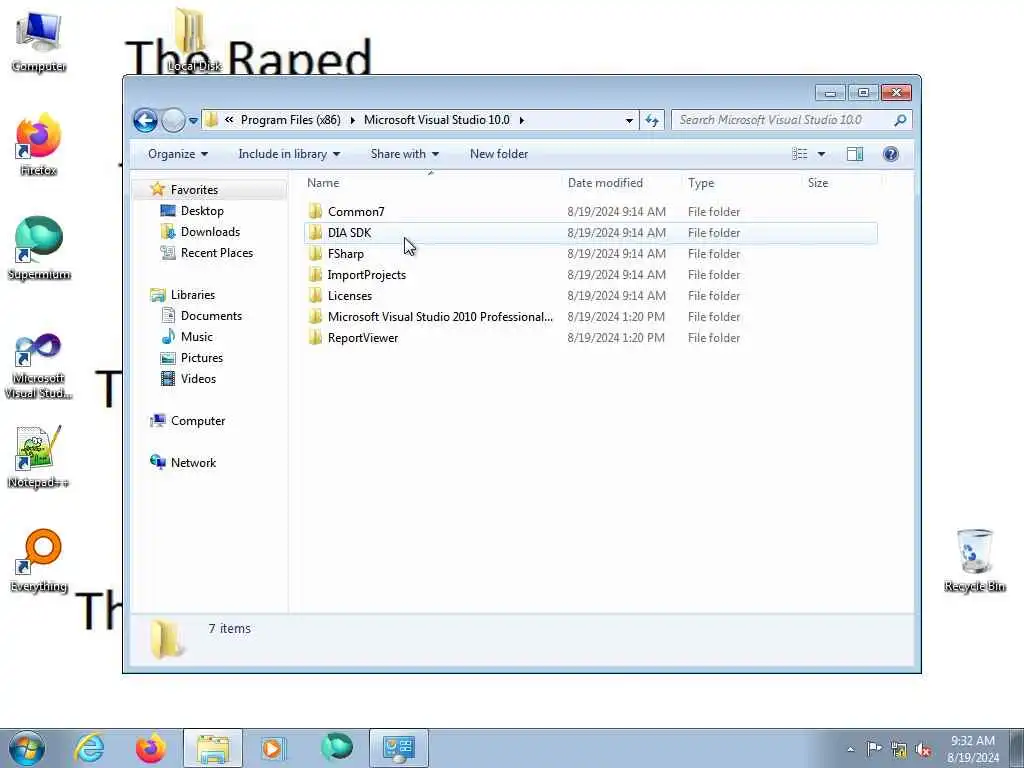Open Documents library in navigation pane

(x=211, y=316)
